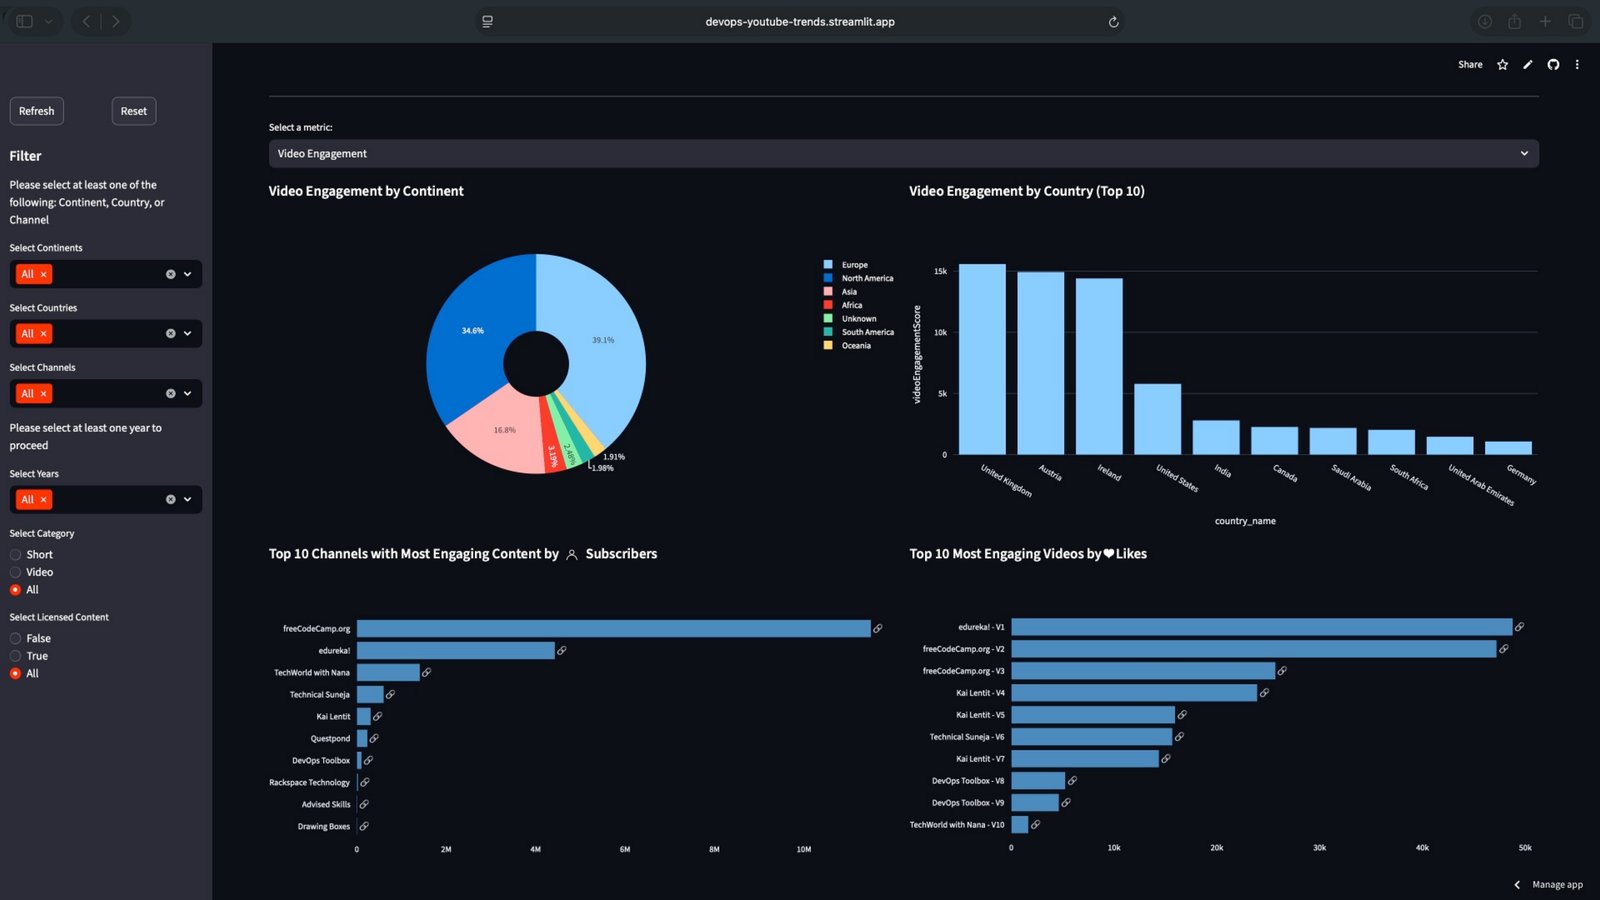Expand the Select Channels dropdown arrow
Screen dimensions: 1600x900
pyautogui.click(x=187, y=394)
